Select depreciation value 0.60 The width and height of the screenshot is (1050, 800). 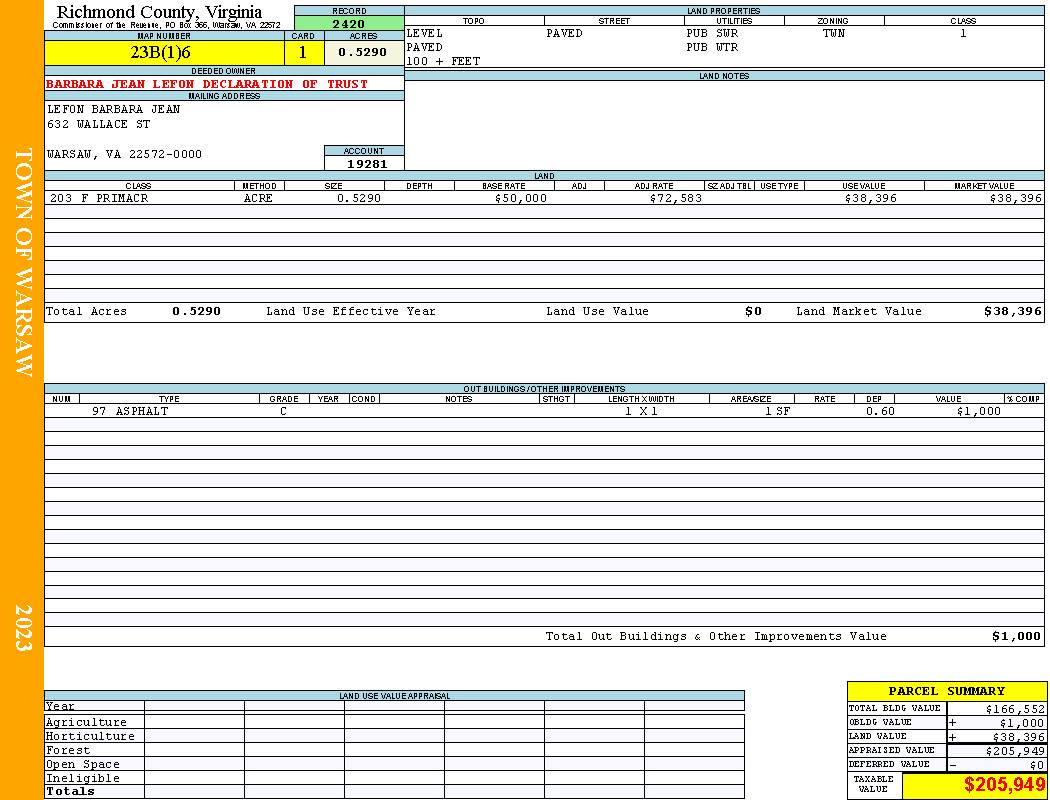pos(880,412)
